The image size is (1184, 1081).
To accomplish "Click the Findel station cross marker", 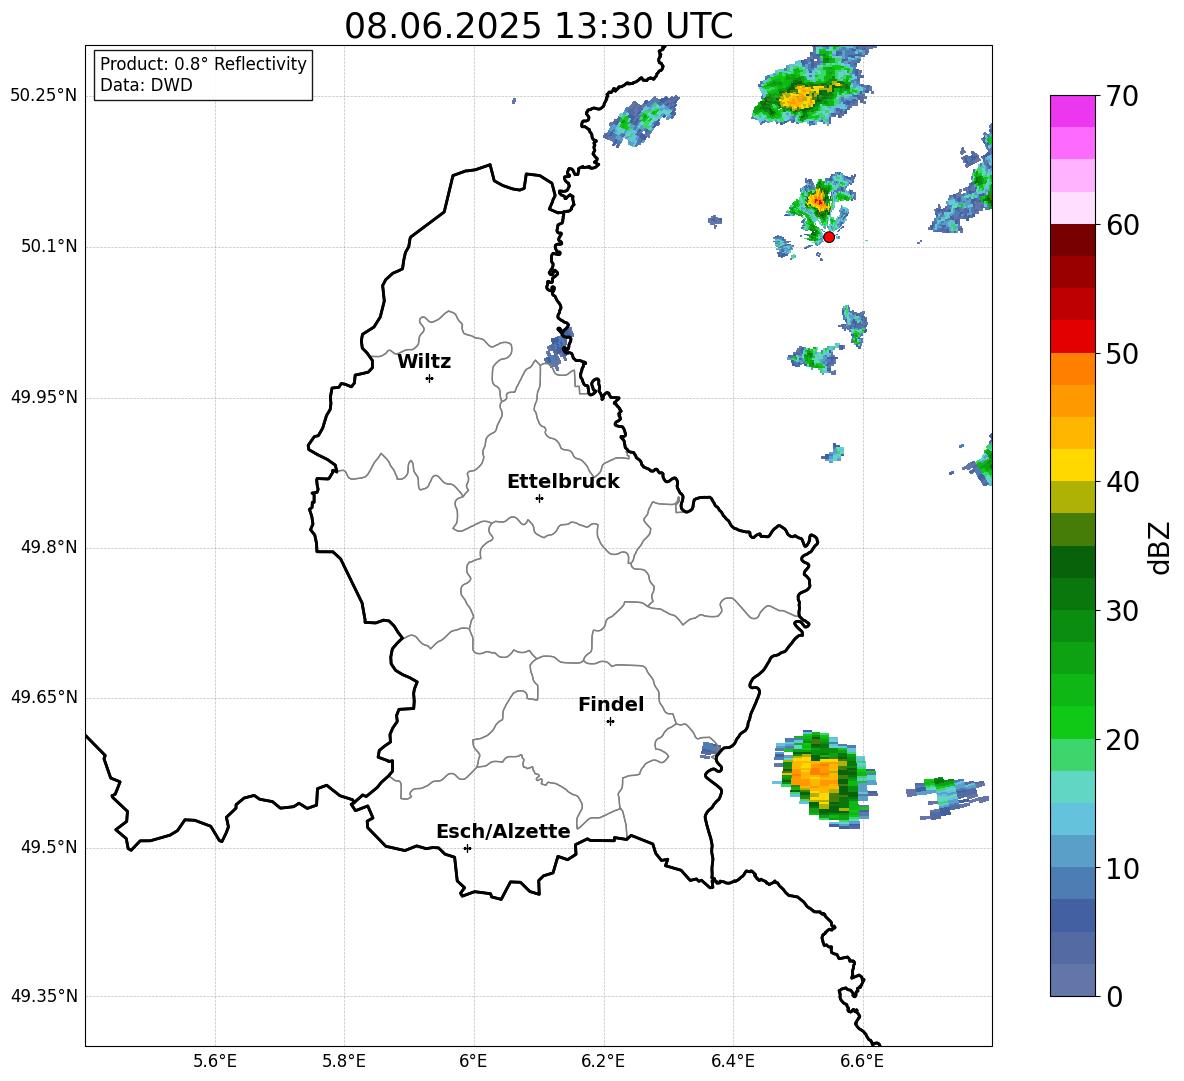I will [610, 722].
